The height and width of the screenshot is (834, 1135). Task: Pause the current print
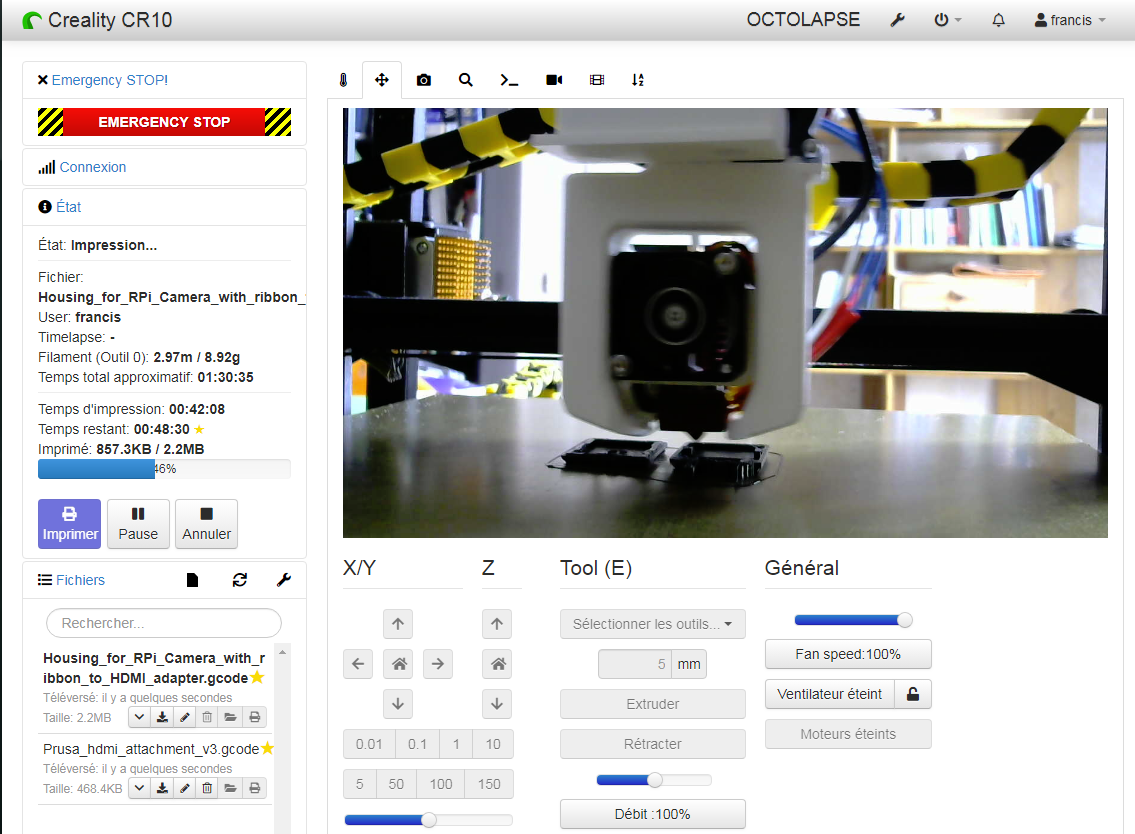click(138, 523)
